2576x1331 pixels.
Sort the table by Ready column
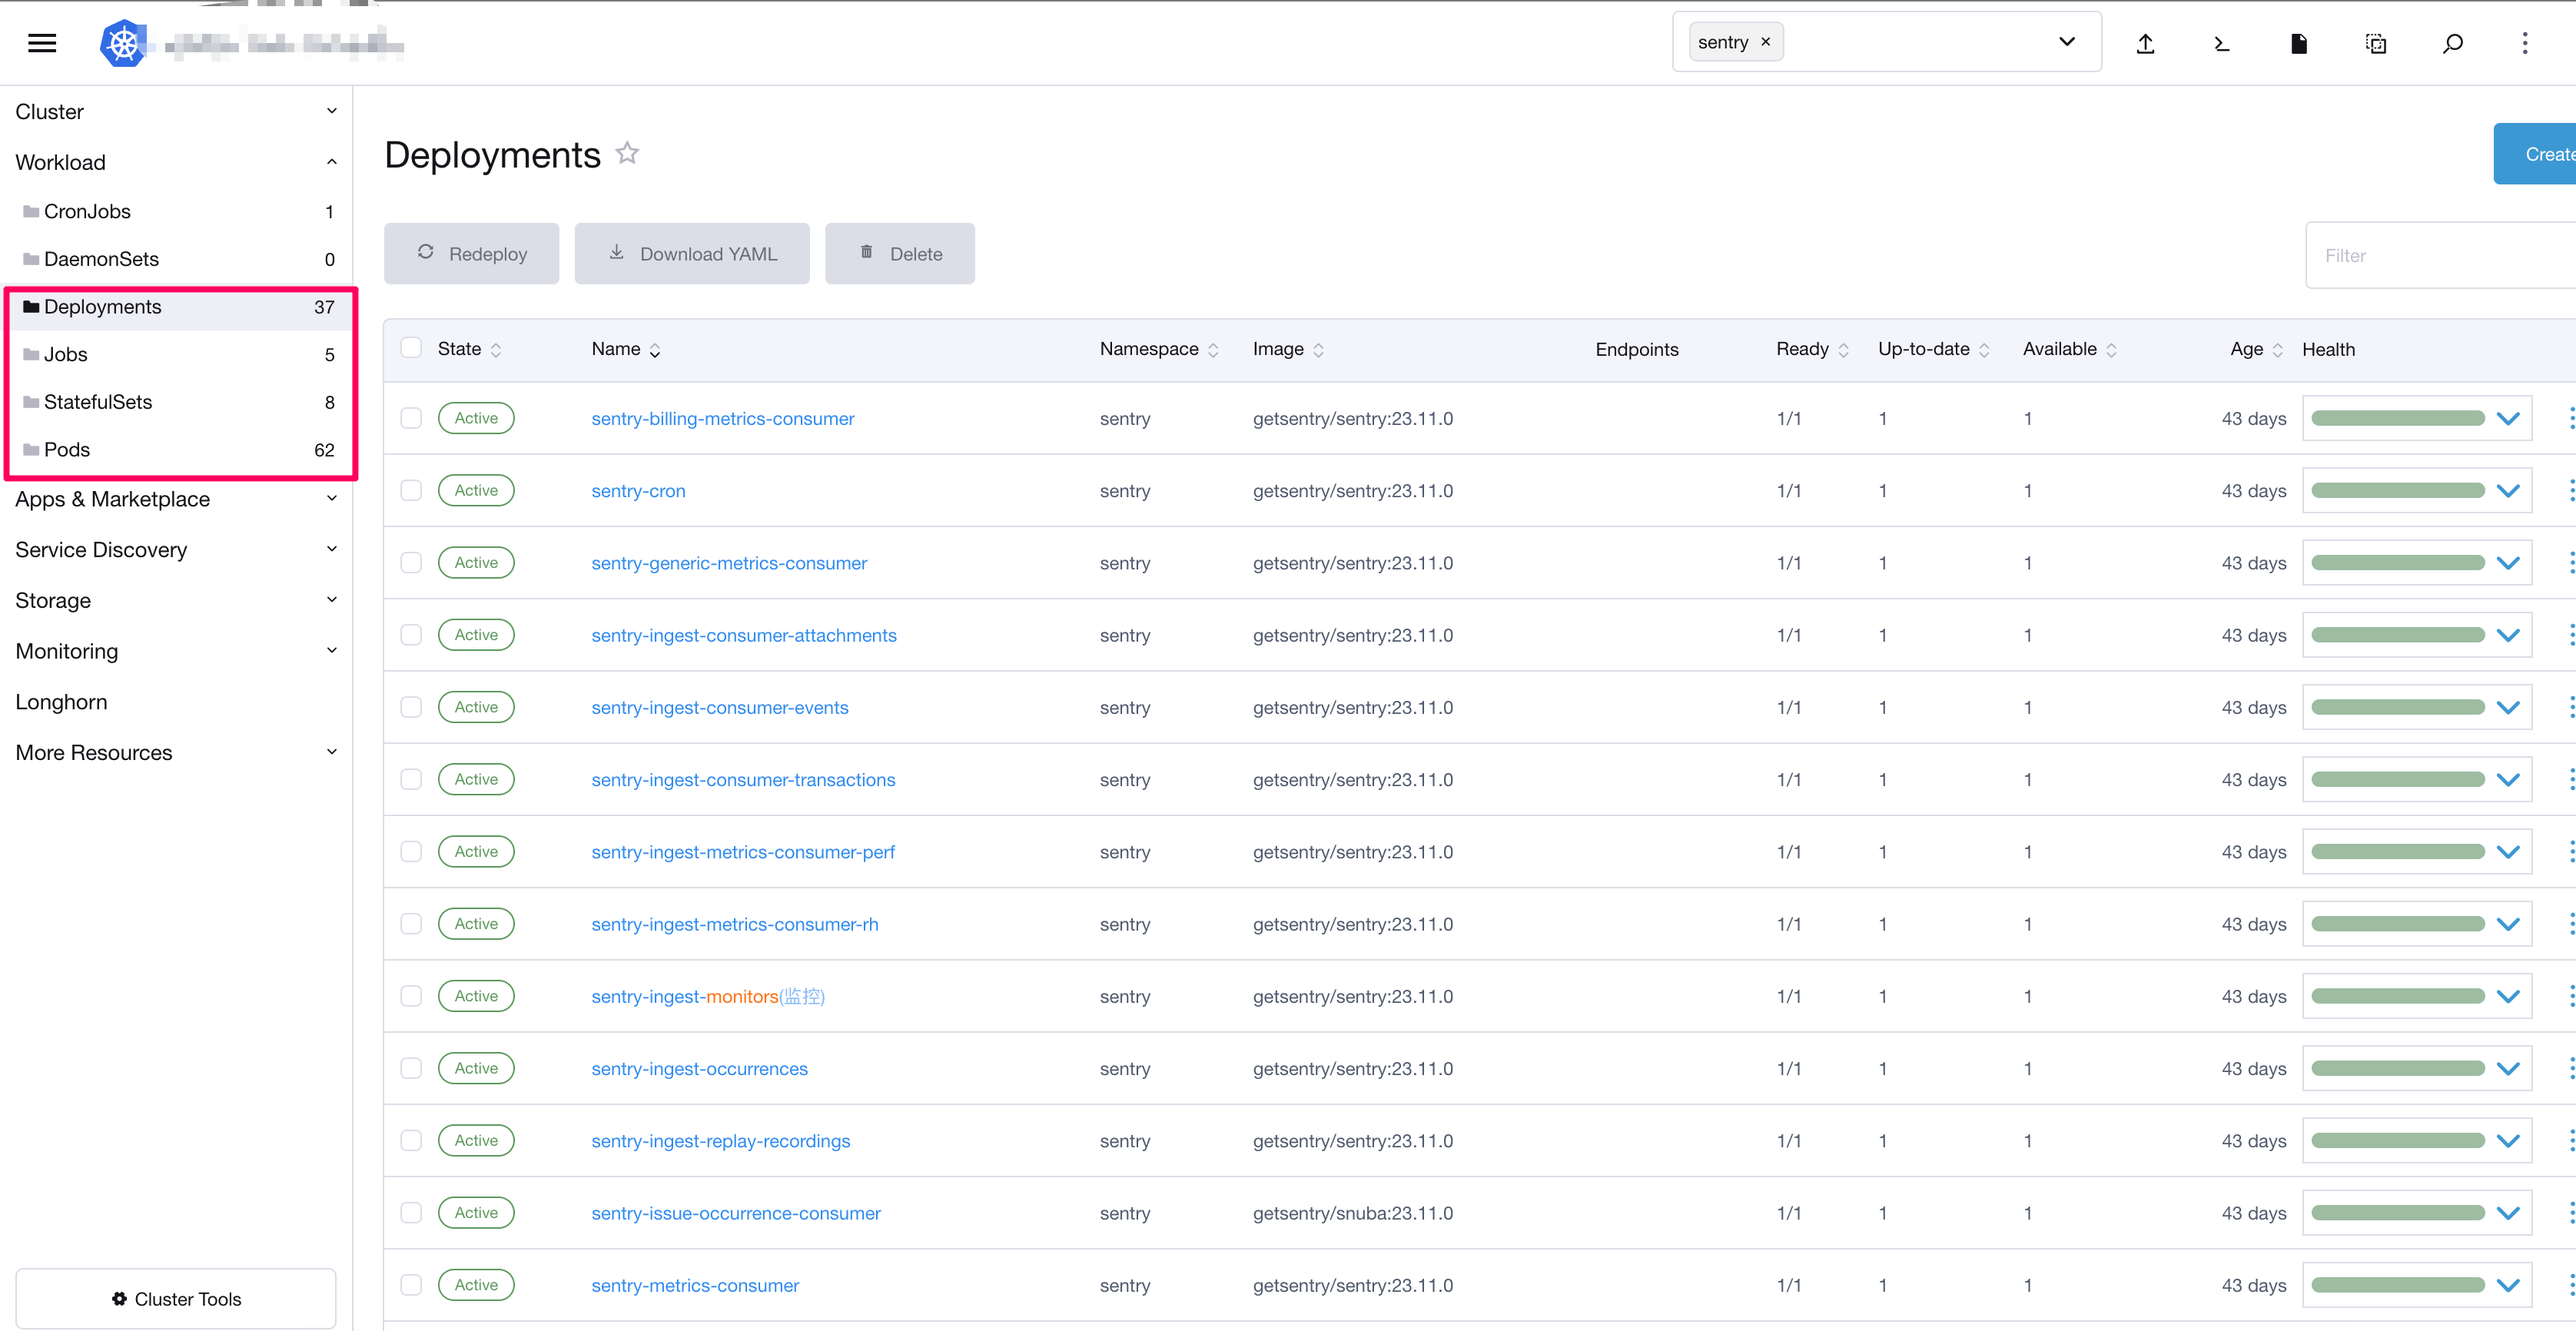pos(1812,349)
